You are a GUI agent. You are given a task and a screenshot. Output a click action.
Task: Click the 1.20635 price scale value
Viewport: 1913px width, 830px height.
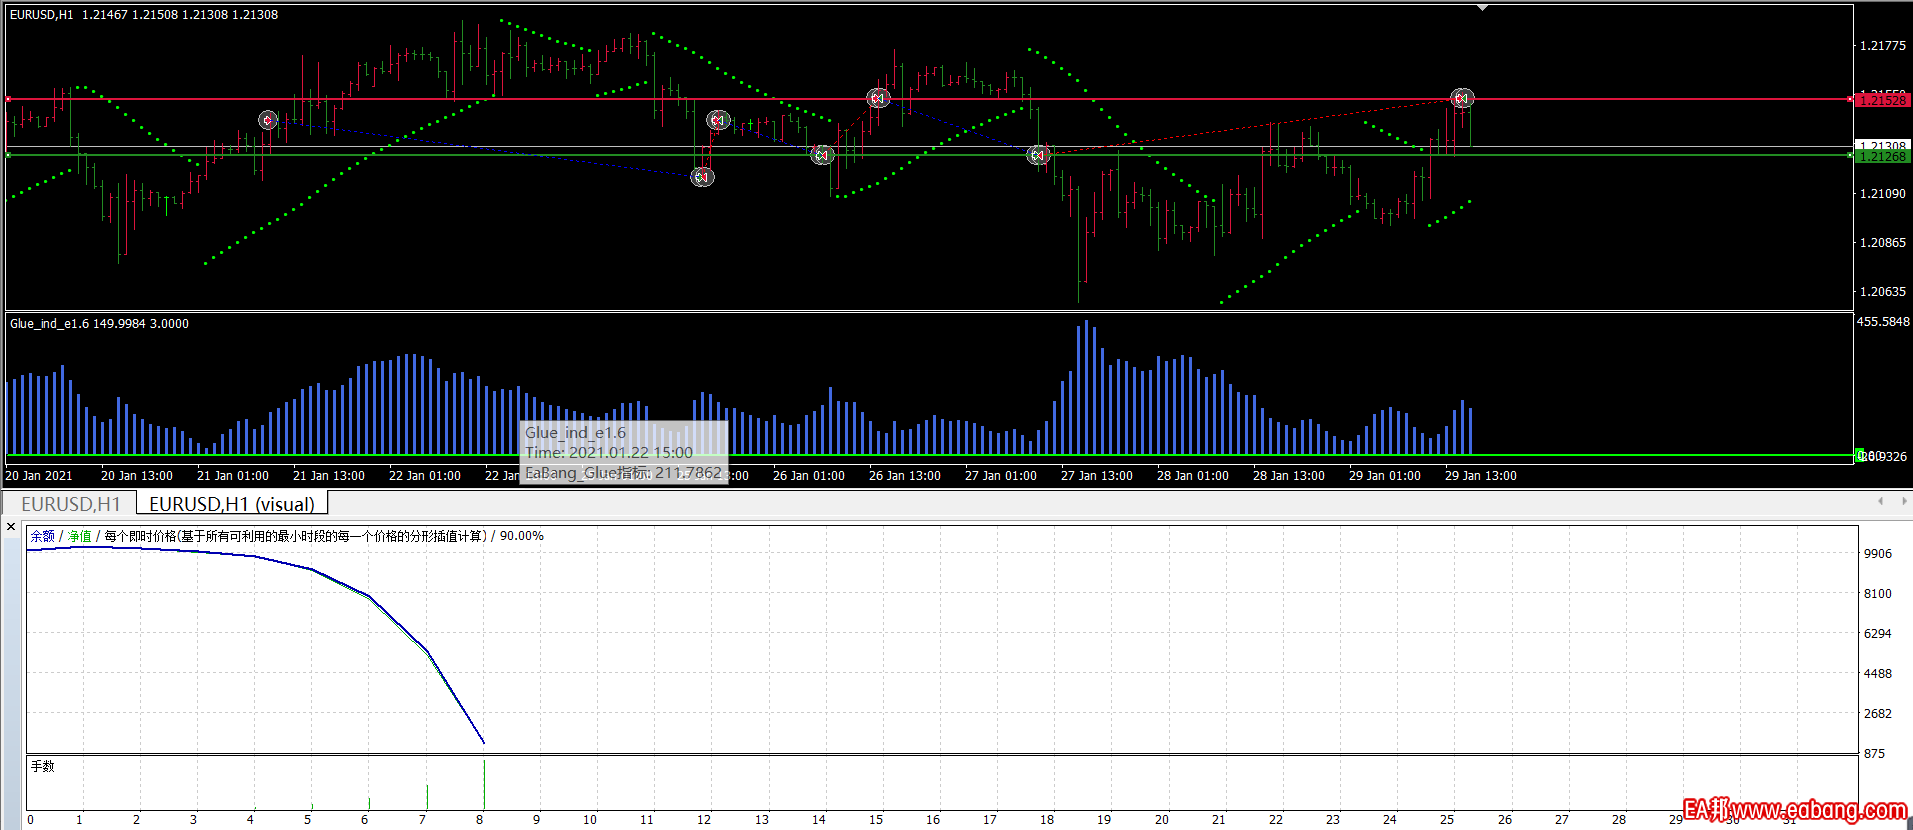(x=1883, y=292)
